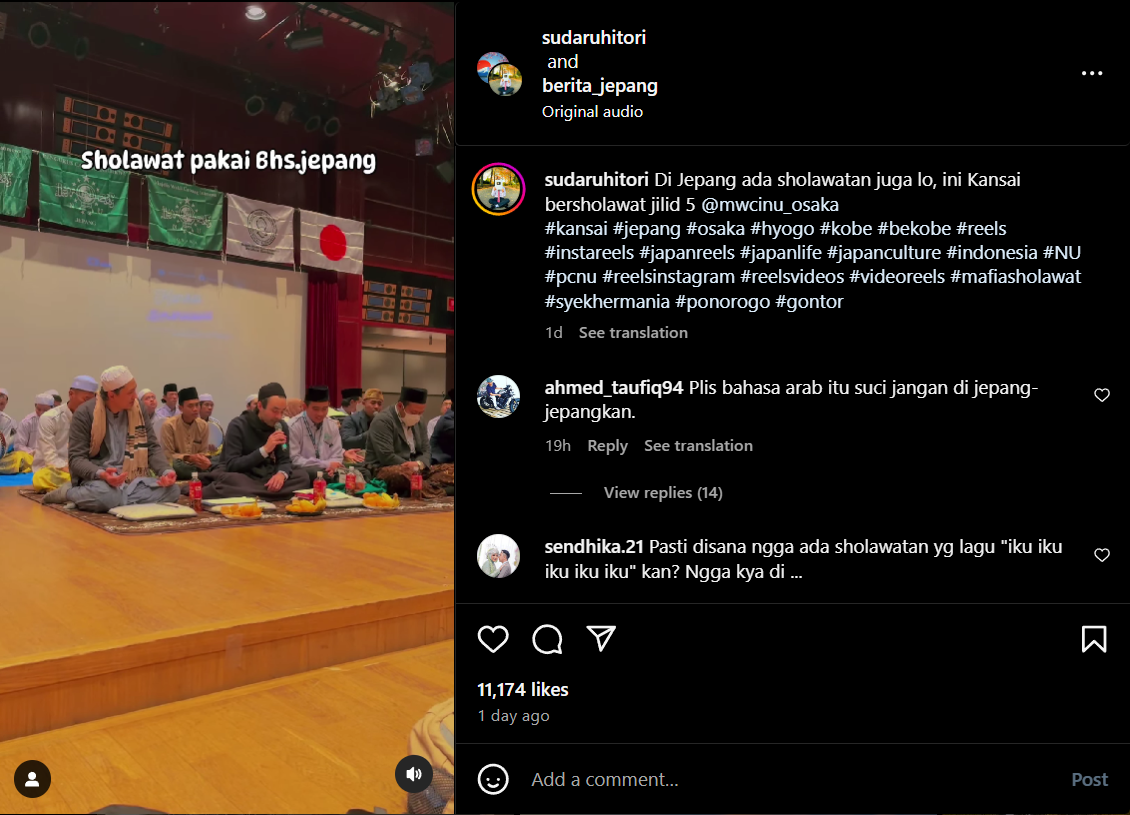Save the post with the bookmark icon
The image size is (1130, 815).
tap(1093, 638)
